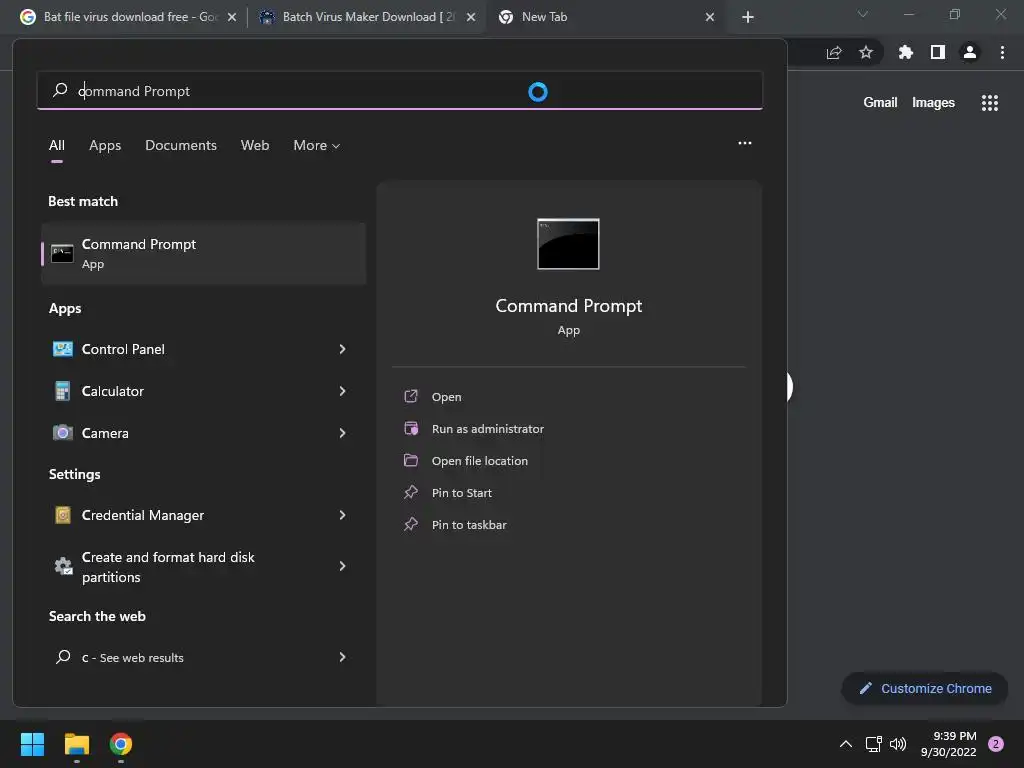Open a new Chrome tab with plus button
1024x768 pixels.
pos(748,17)
